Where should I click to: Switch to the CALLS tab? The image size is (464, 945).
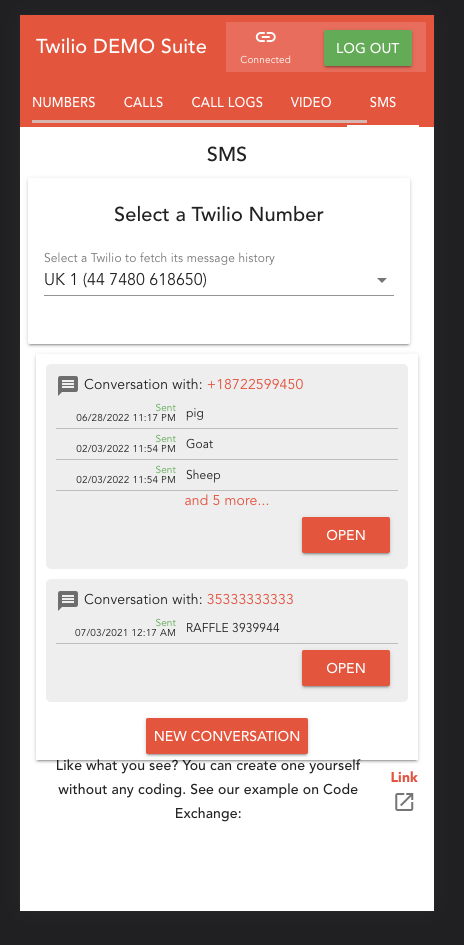coord(143,102)
